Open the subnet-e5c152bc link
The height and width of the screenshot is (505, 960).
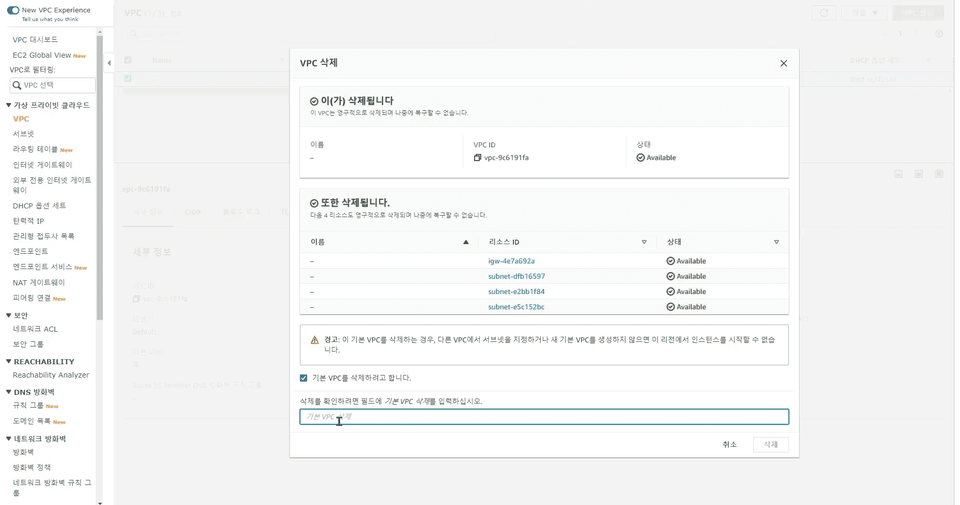point(516,307)
